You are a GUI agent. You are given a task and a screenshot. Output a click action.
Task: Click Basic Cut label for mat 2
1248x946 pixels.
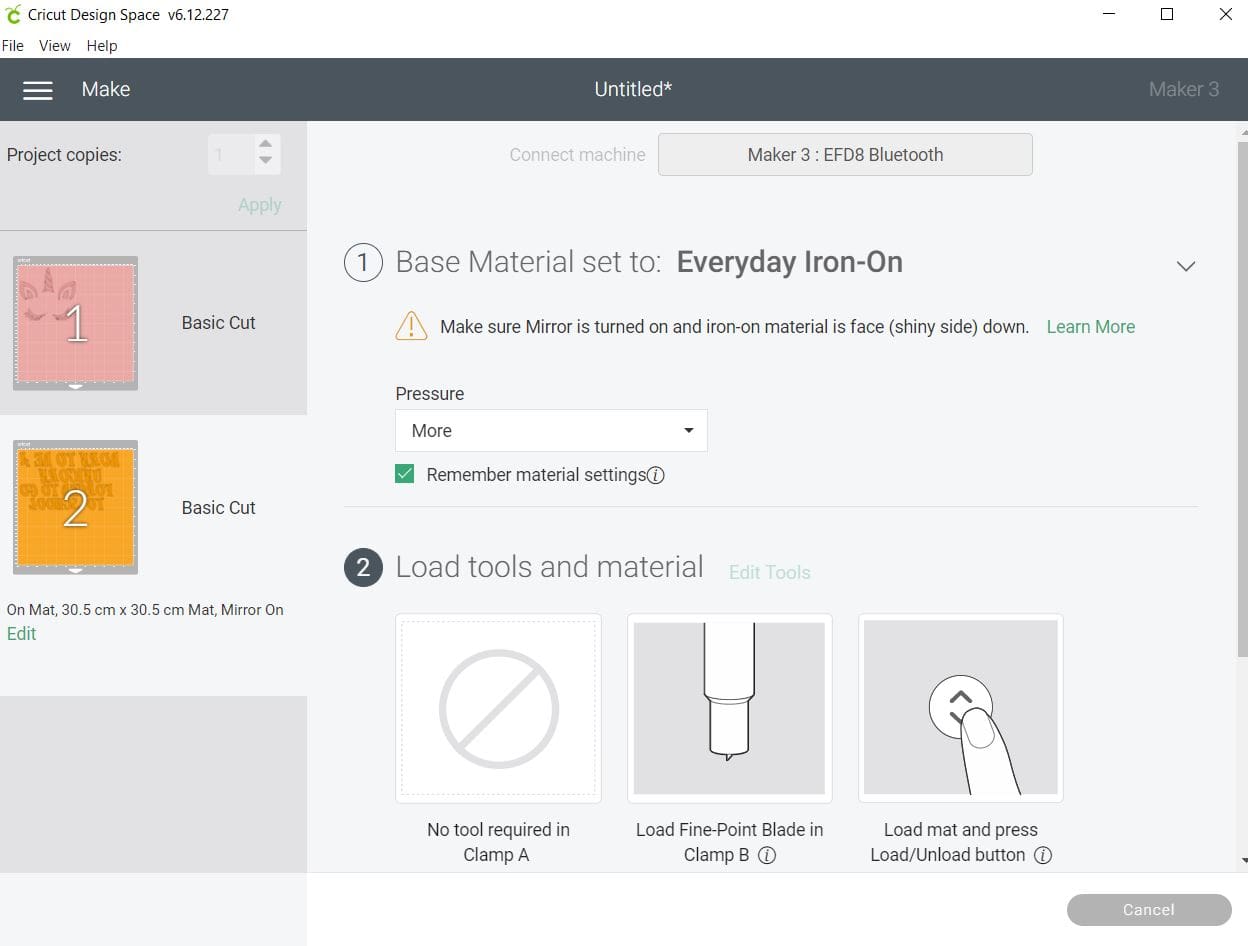pos(219,508)
